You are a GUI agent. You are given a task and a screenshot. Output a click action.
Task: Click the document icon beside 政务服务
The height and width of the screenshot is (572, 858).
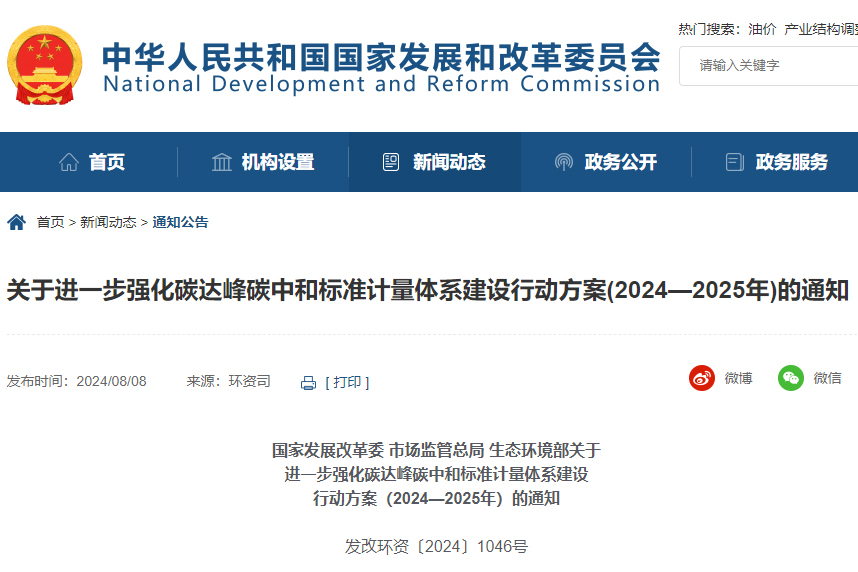(735, 162)
